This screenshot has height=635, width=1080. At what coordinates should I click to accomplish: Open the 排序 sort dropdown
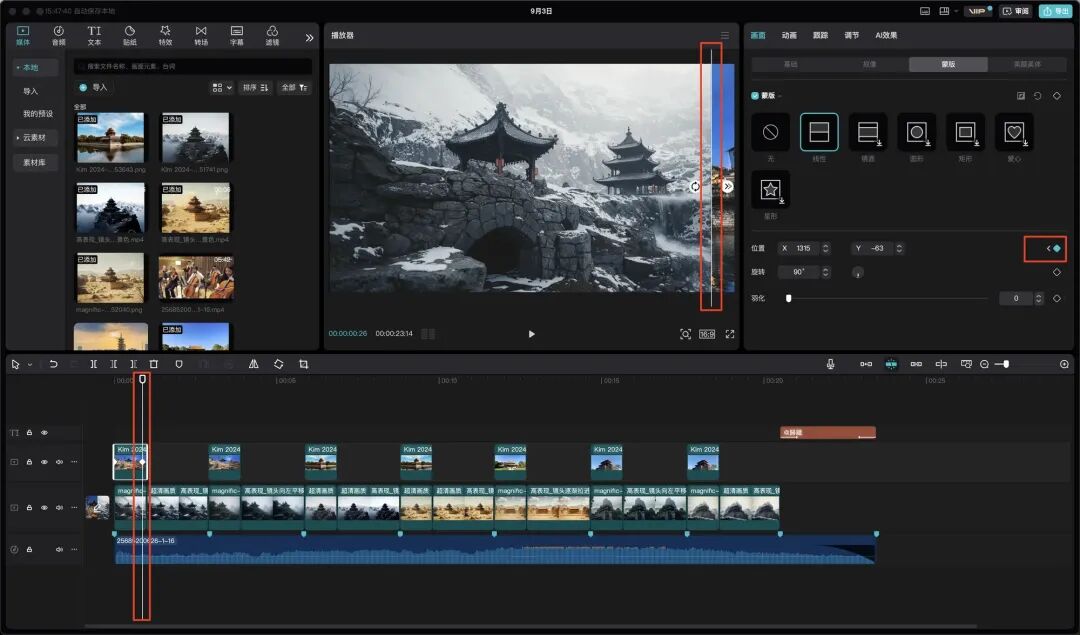pyautogui.click(x=255, y=87)
